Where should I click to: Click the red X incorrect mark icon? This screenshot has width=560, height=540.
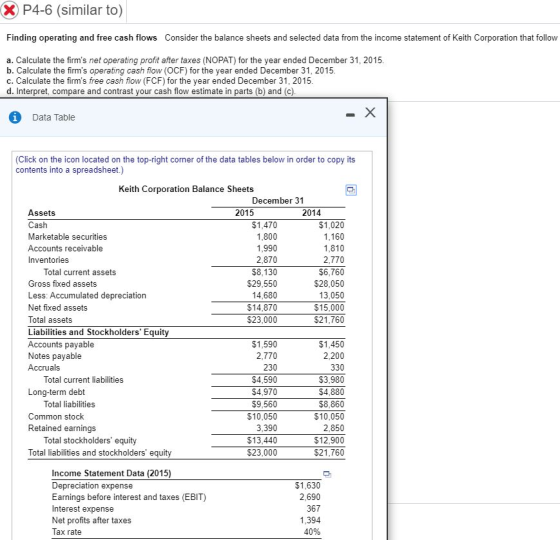[9, 10]
